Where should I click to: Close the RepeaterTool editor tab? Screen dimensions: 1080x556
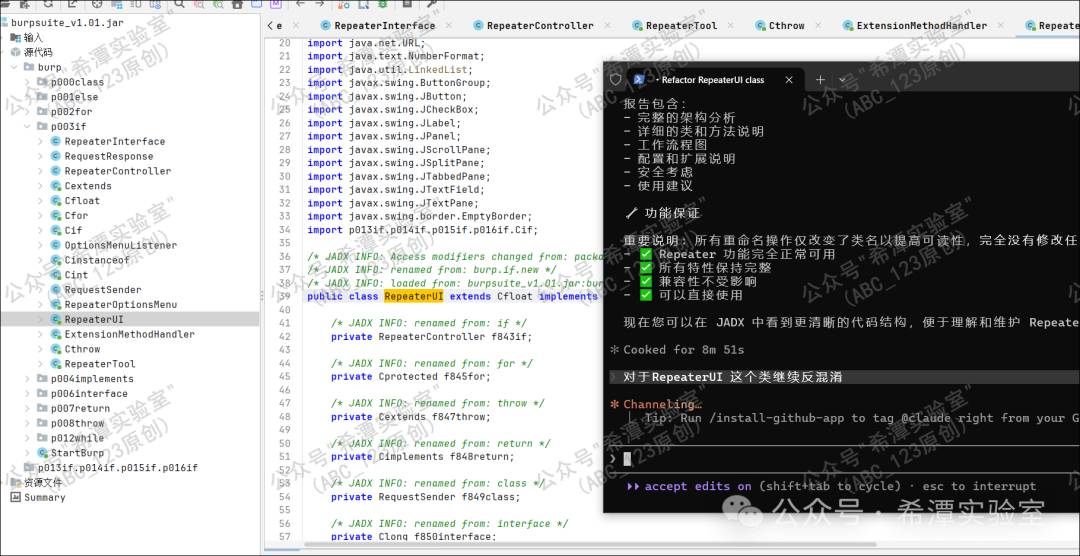coord(732,25)
